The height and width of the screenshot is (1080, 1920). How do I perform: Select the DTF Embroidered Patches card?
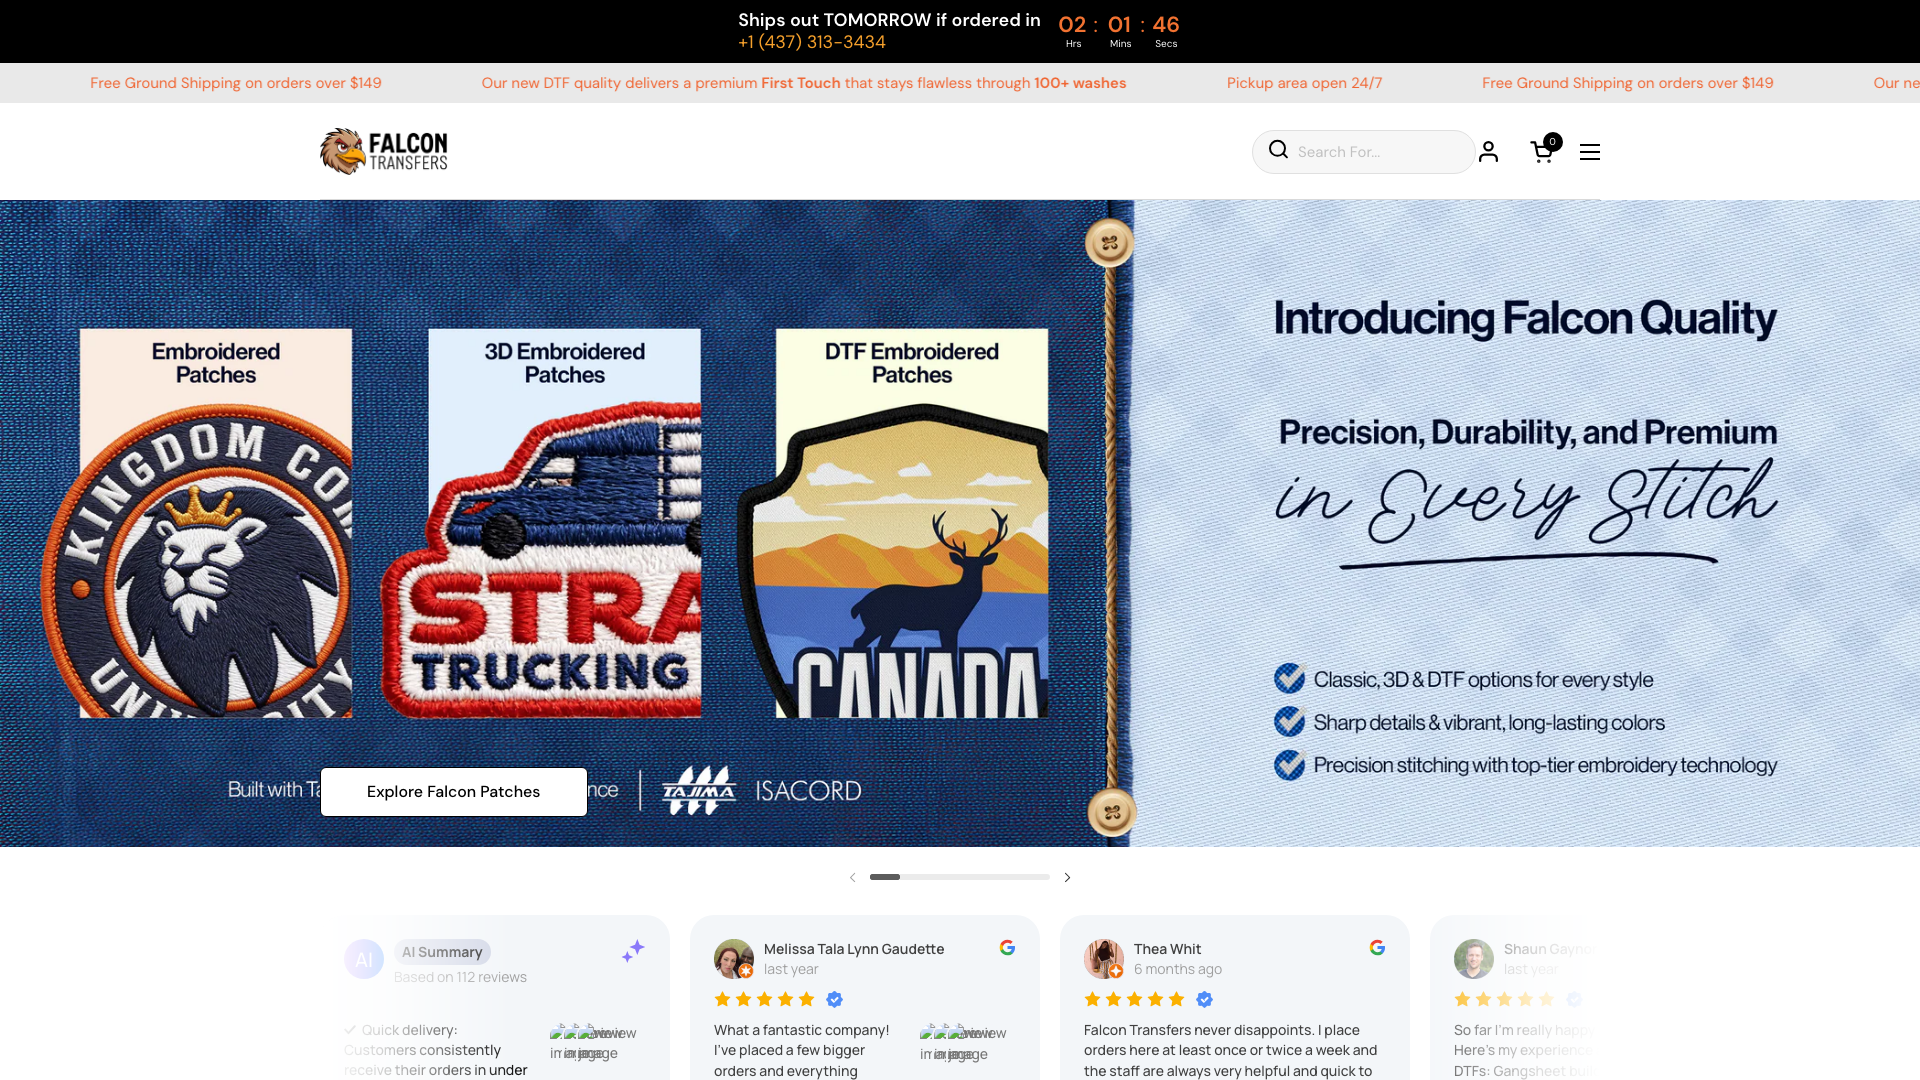[x=912, y=523]
